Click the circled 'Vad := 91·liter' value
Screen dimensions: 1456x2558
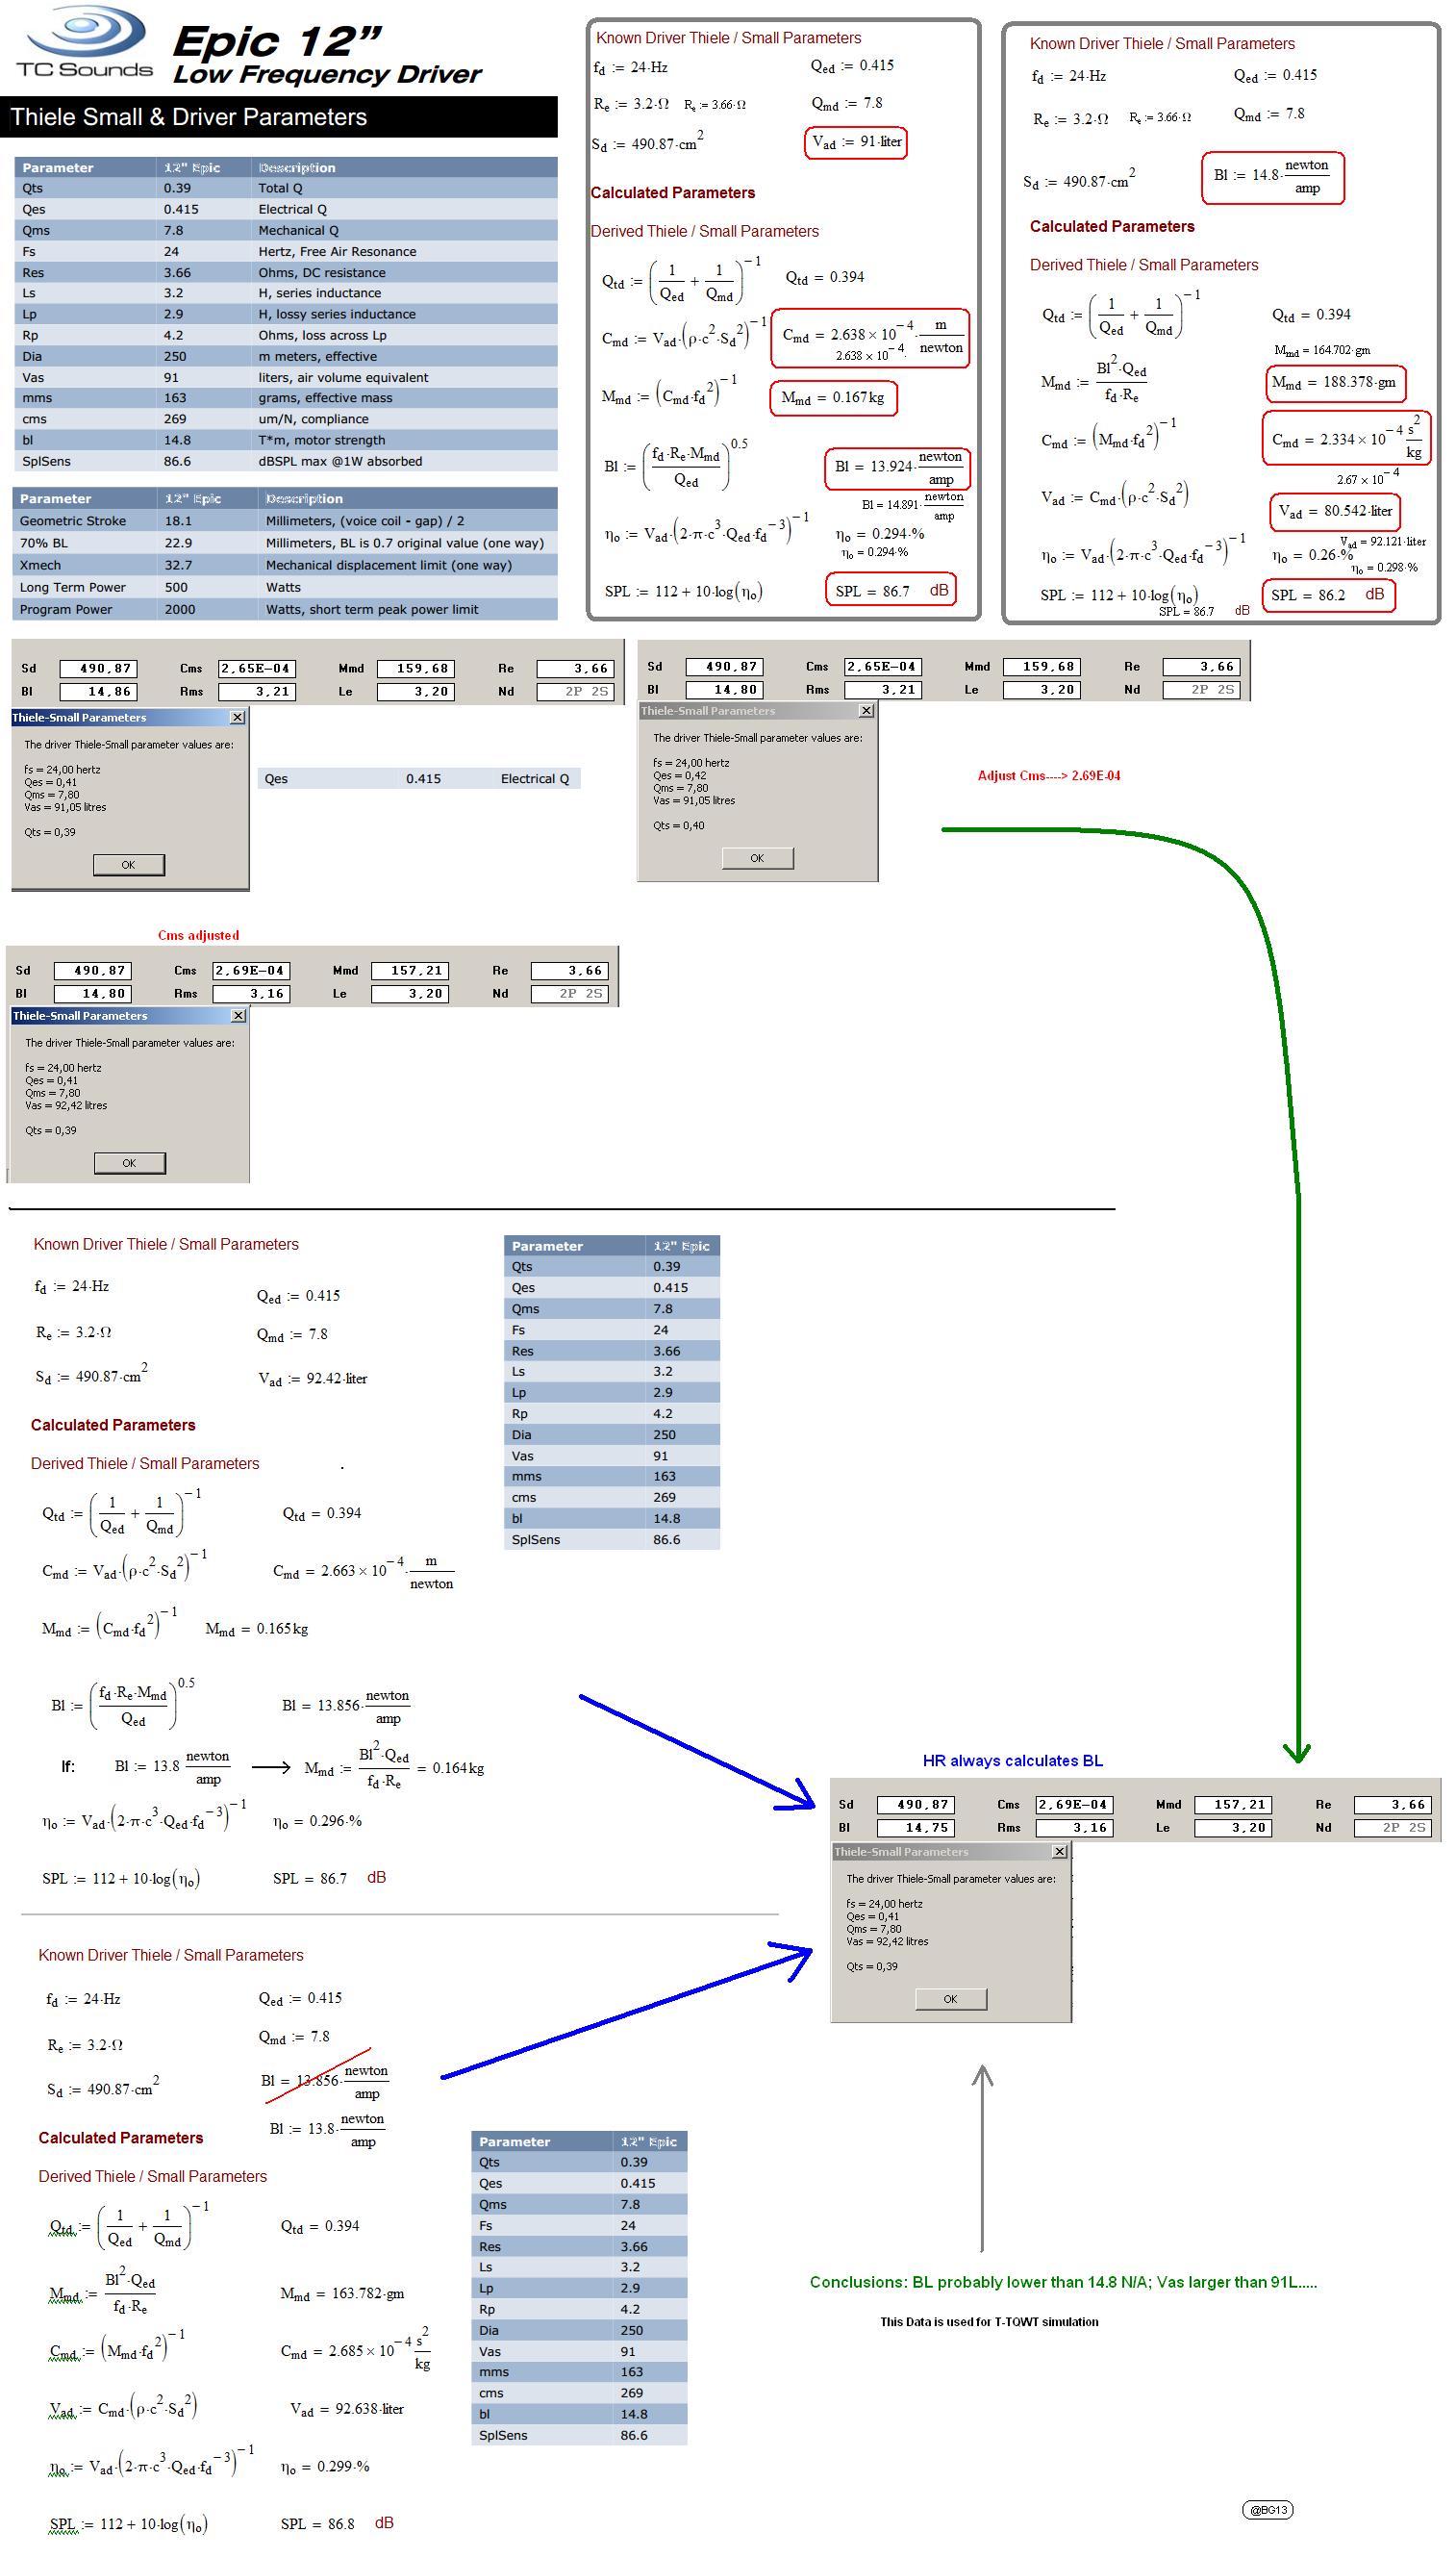pos(856,142)
